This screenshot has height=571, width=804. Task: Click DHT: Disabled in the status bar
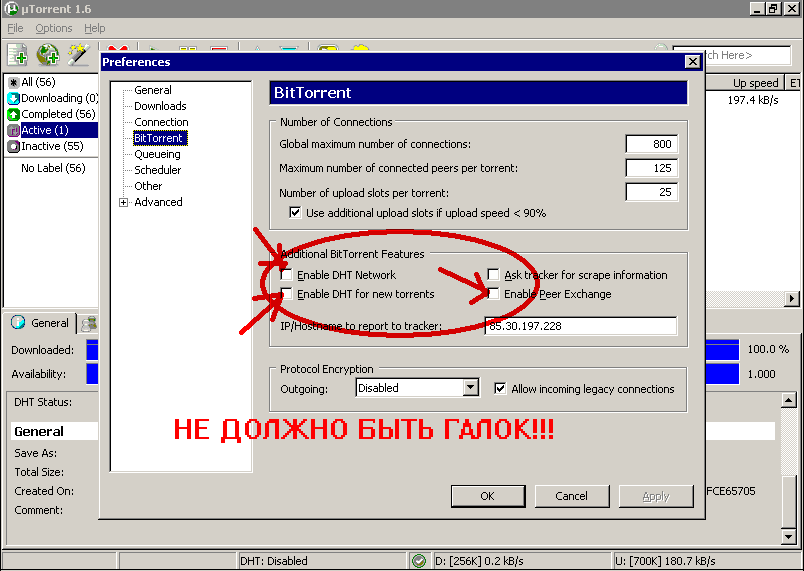point(273,561)
